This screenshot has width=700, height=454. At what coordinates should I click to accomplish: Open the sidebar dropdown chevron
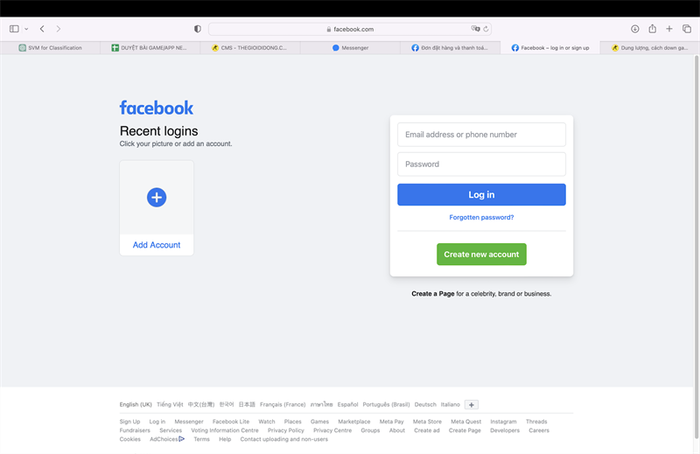tap(26, 29)
